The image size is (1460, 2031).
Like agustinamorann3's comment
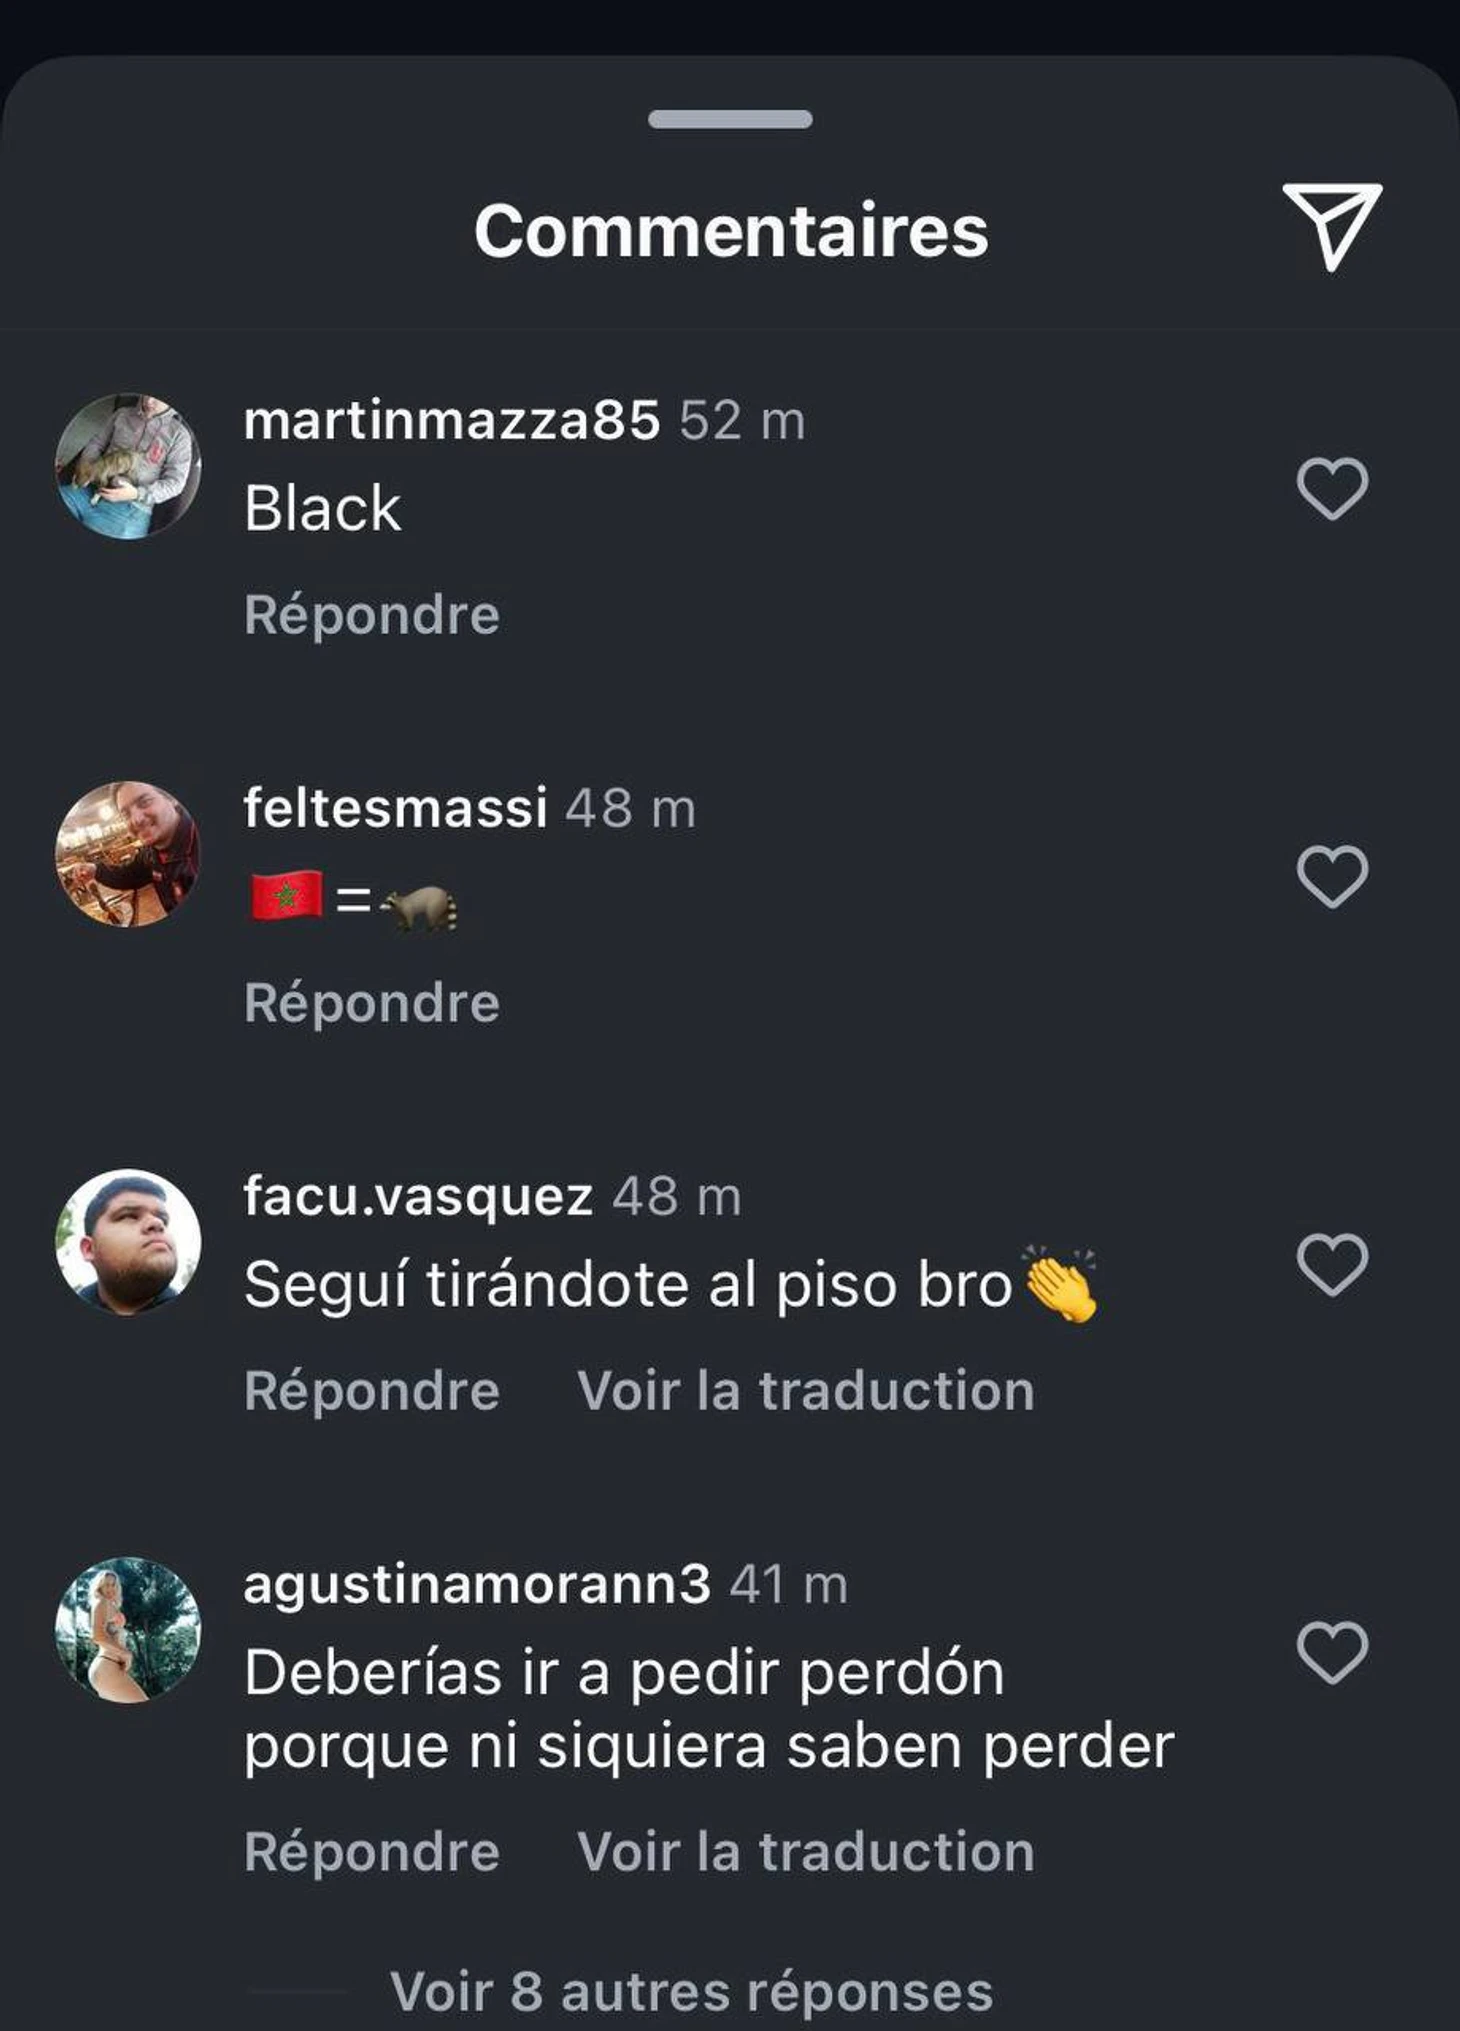(x=1332, y=1652)
